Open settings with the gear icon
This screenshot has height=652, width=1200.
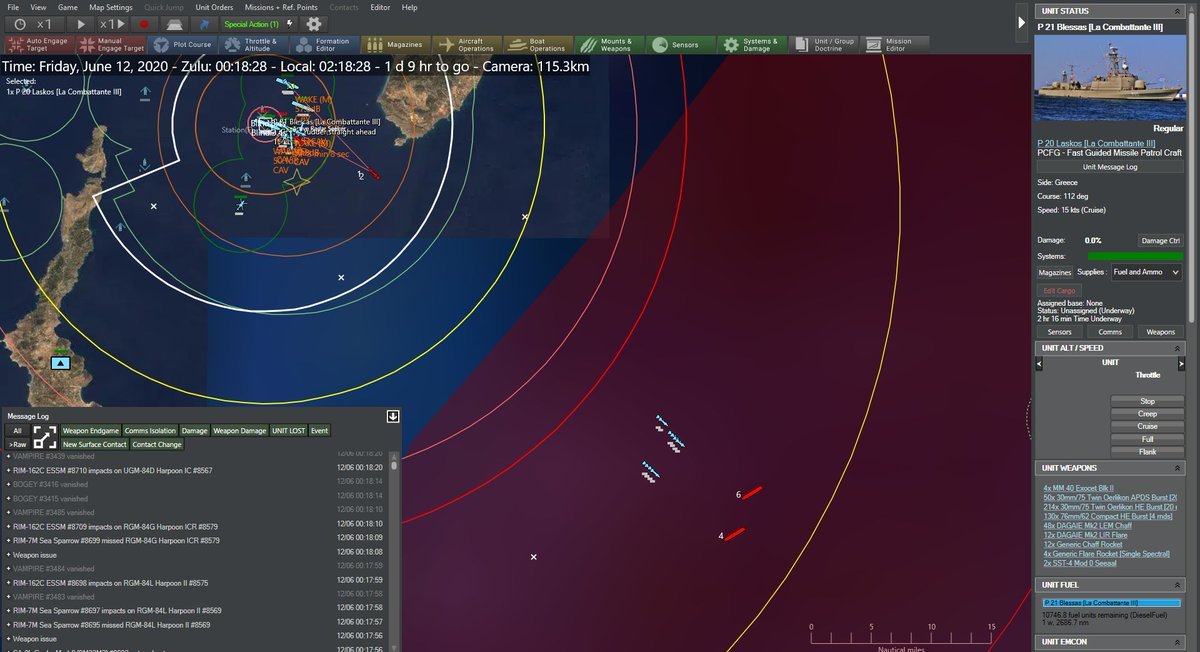[314, 23]
